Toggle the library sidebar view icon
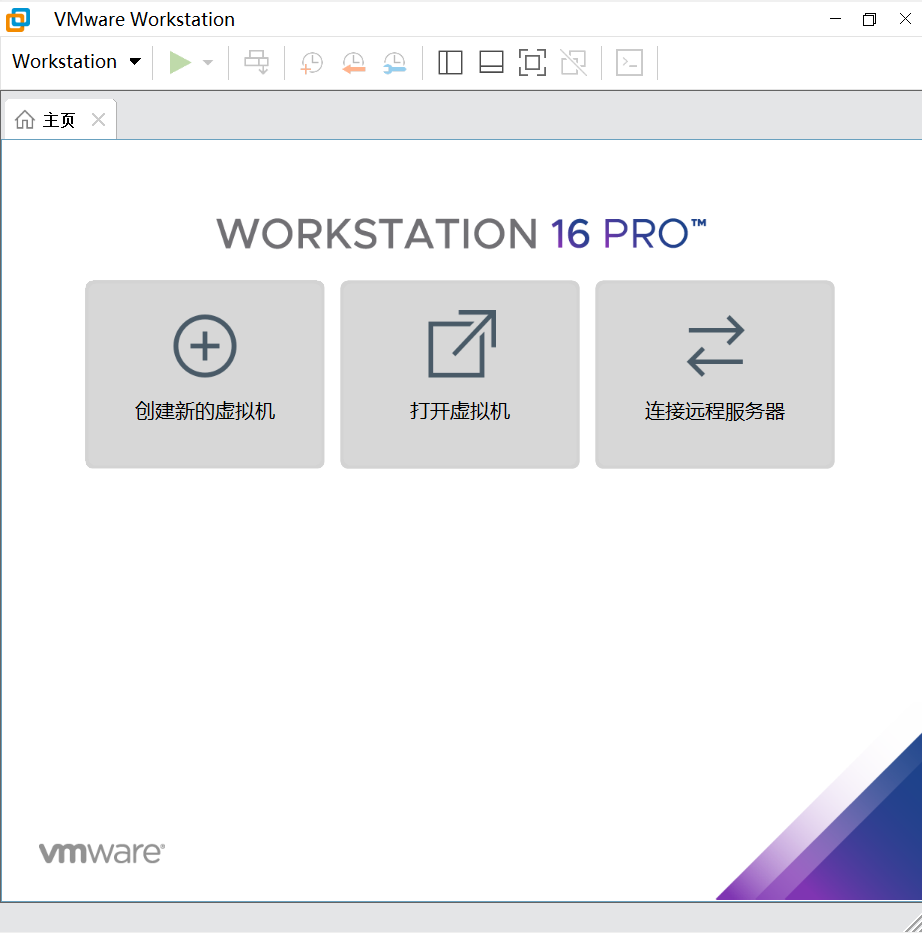The image size is (922, 933). pyautogui.click(x=450, y=62)
